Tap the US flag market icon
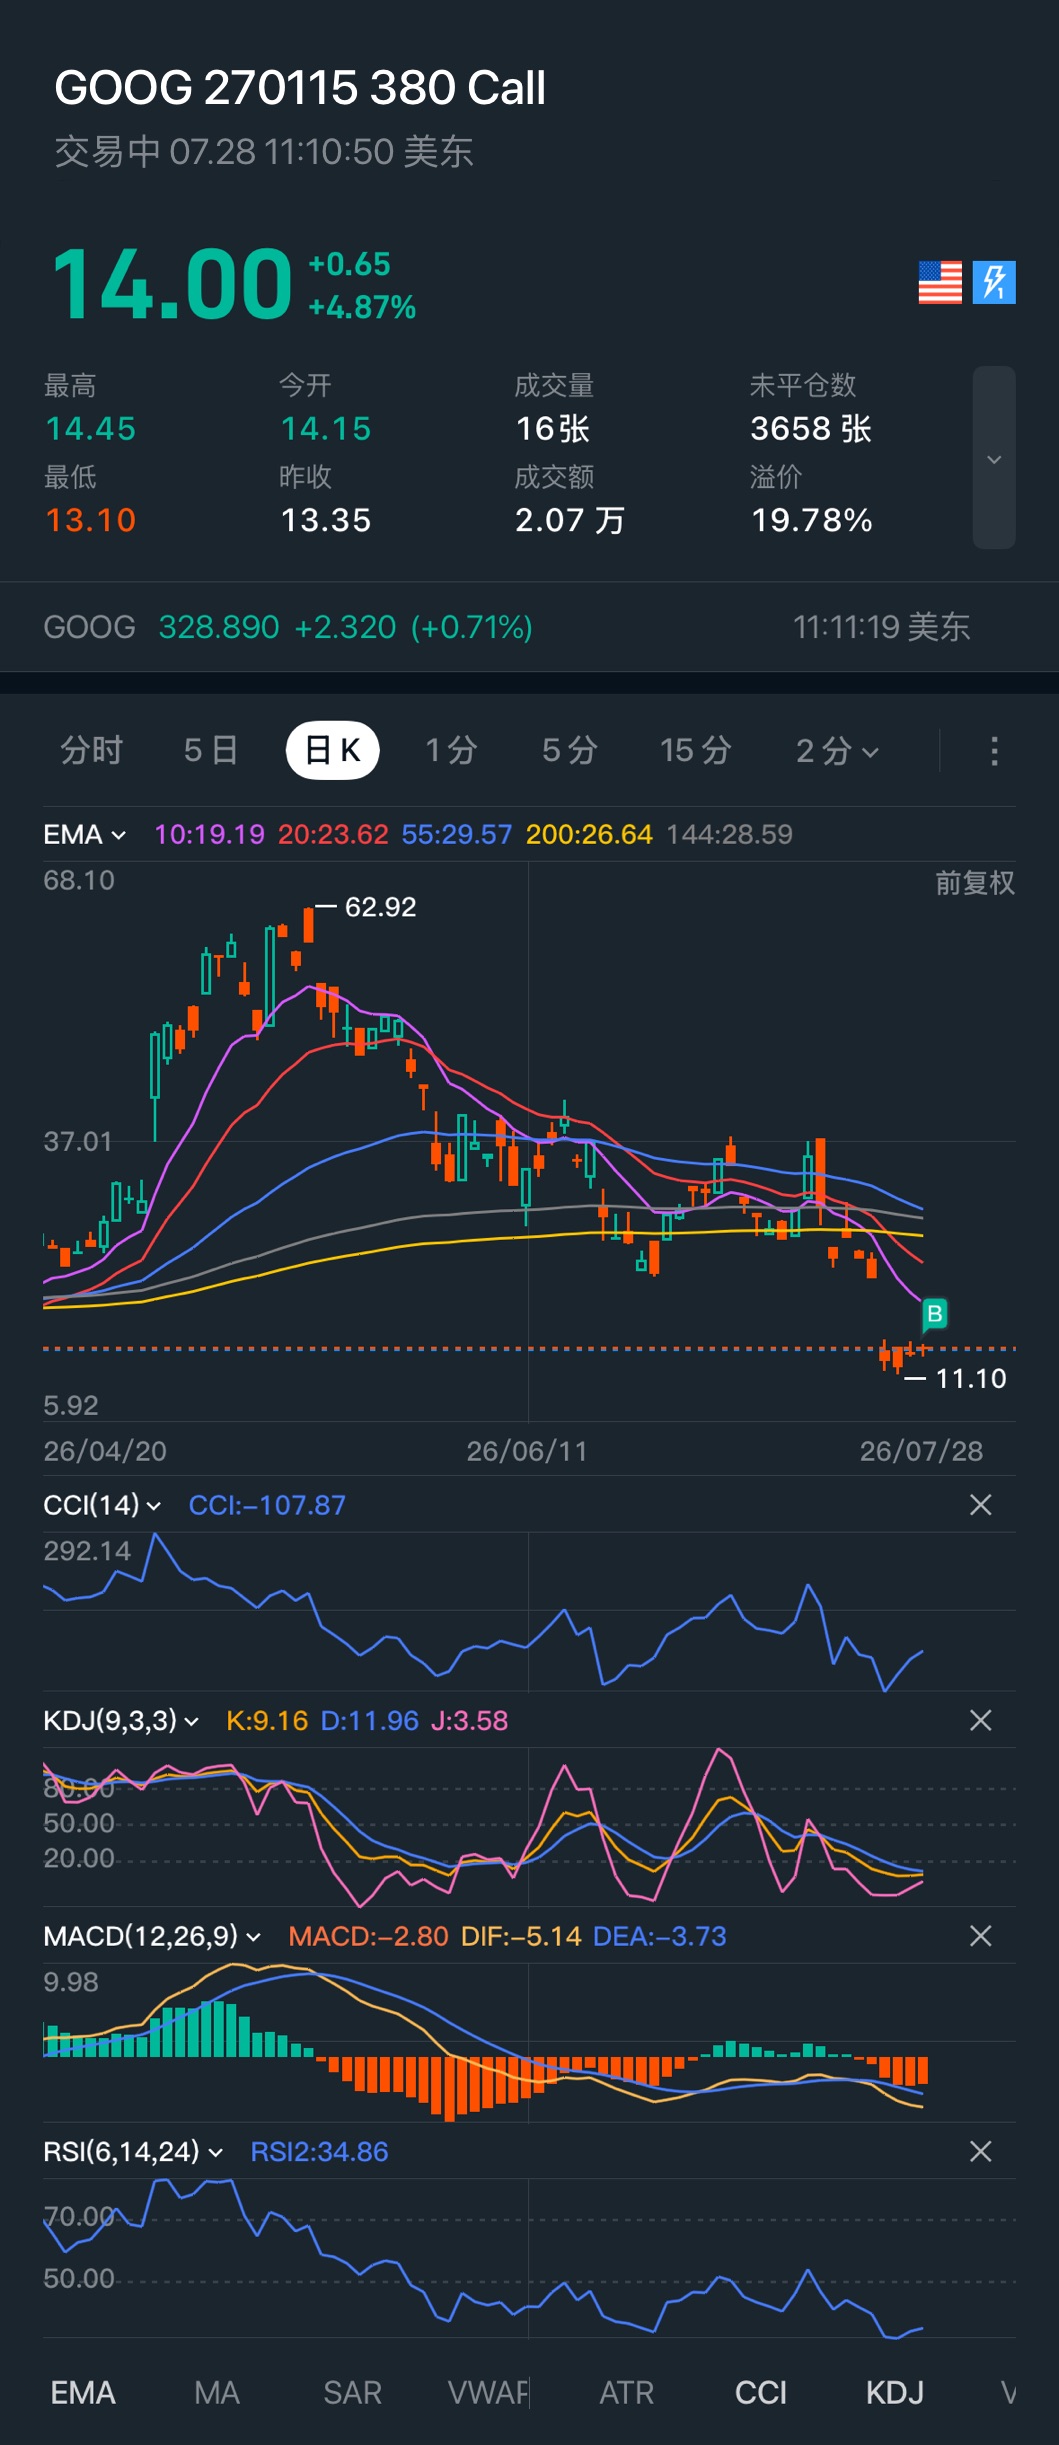The image size is (1059, 2445). [x=940, y=282]
